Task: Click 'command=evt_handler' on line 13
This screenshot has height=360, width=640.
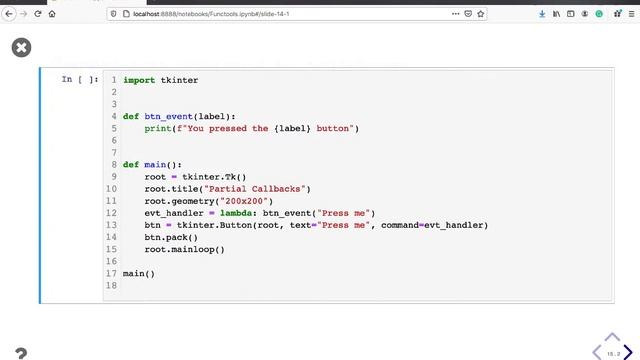Action: pos(432,225)
